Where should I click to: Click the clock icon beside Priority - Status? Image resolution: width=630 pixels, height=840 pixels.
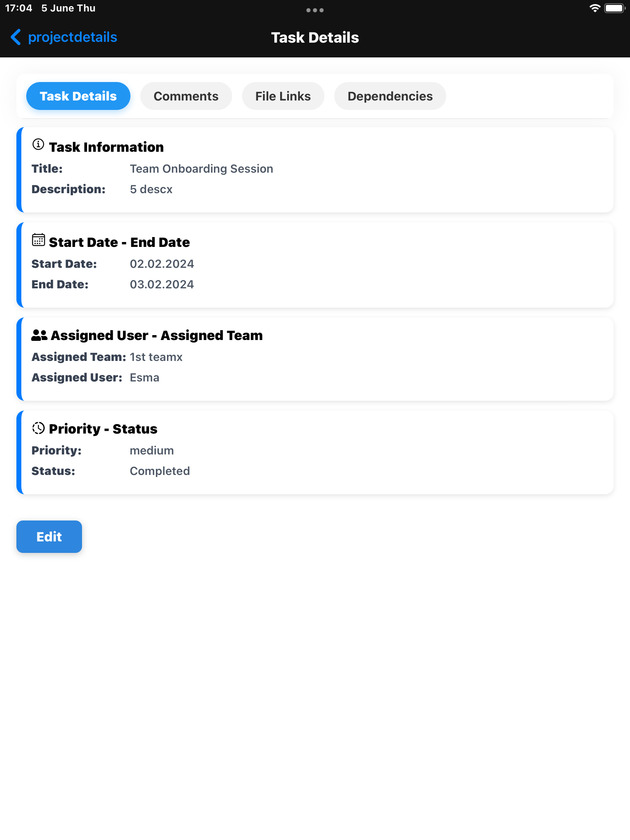click(x=38, y=428)
